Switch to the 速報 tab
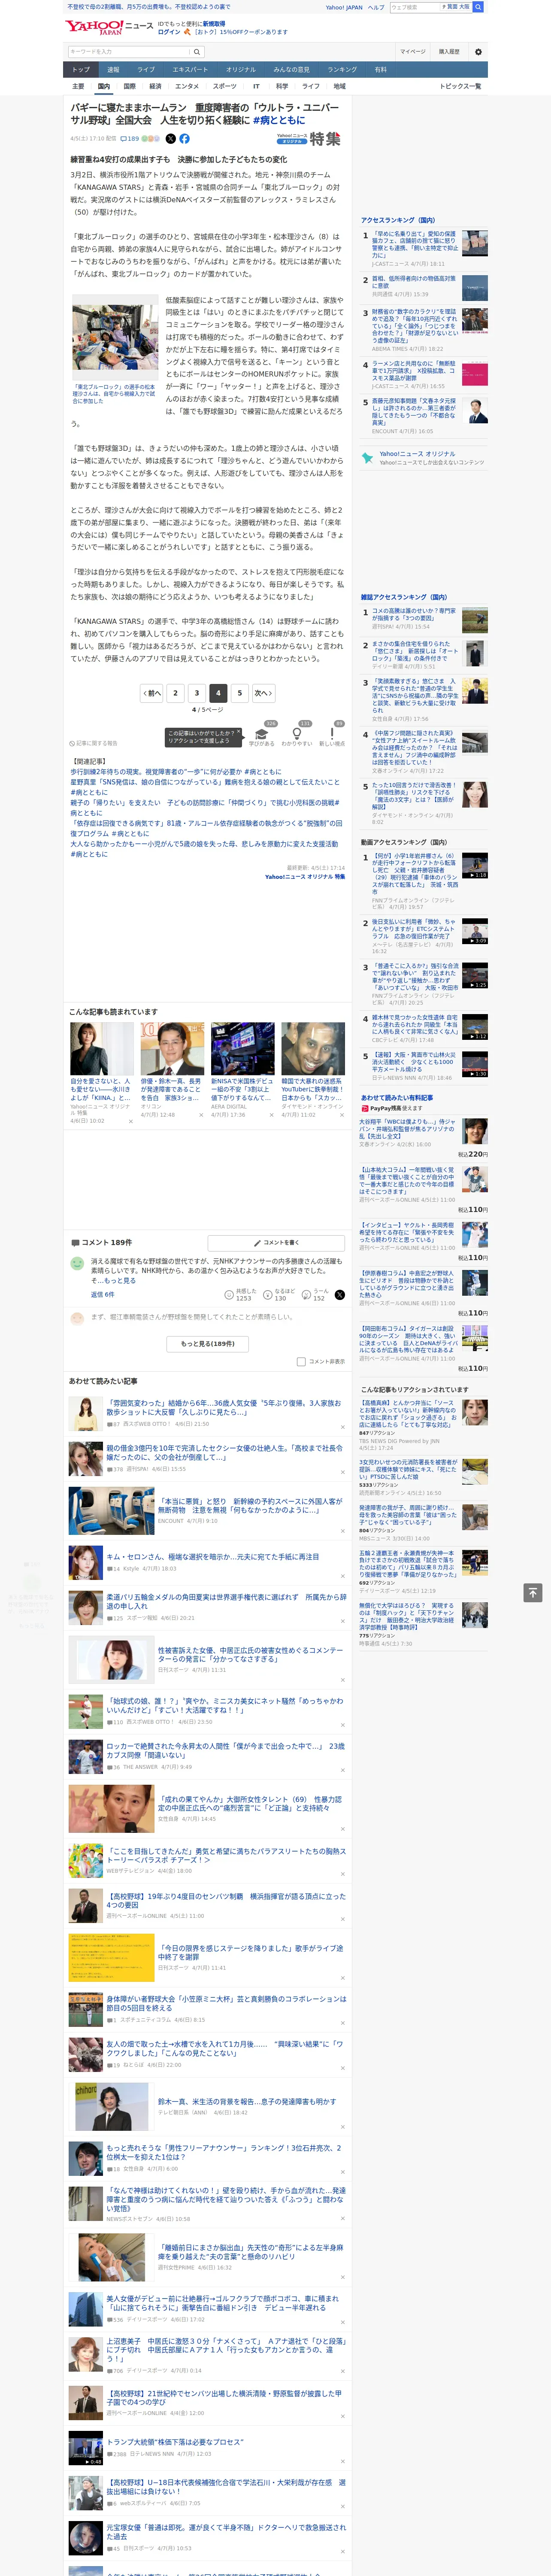Screen dimensions: 551x2576 click(113, 70)
